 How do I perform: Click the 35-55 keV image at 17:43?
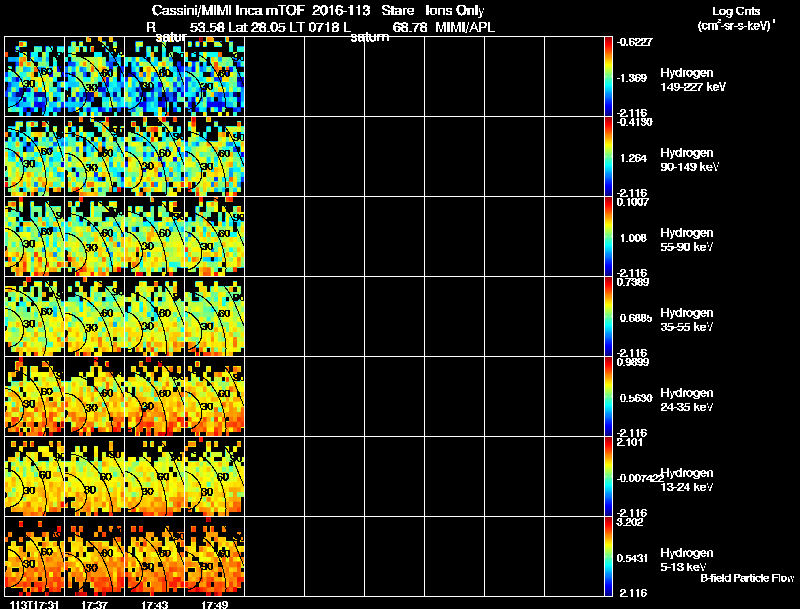pyautogui.click(x=155, y=317)
